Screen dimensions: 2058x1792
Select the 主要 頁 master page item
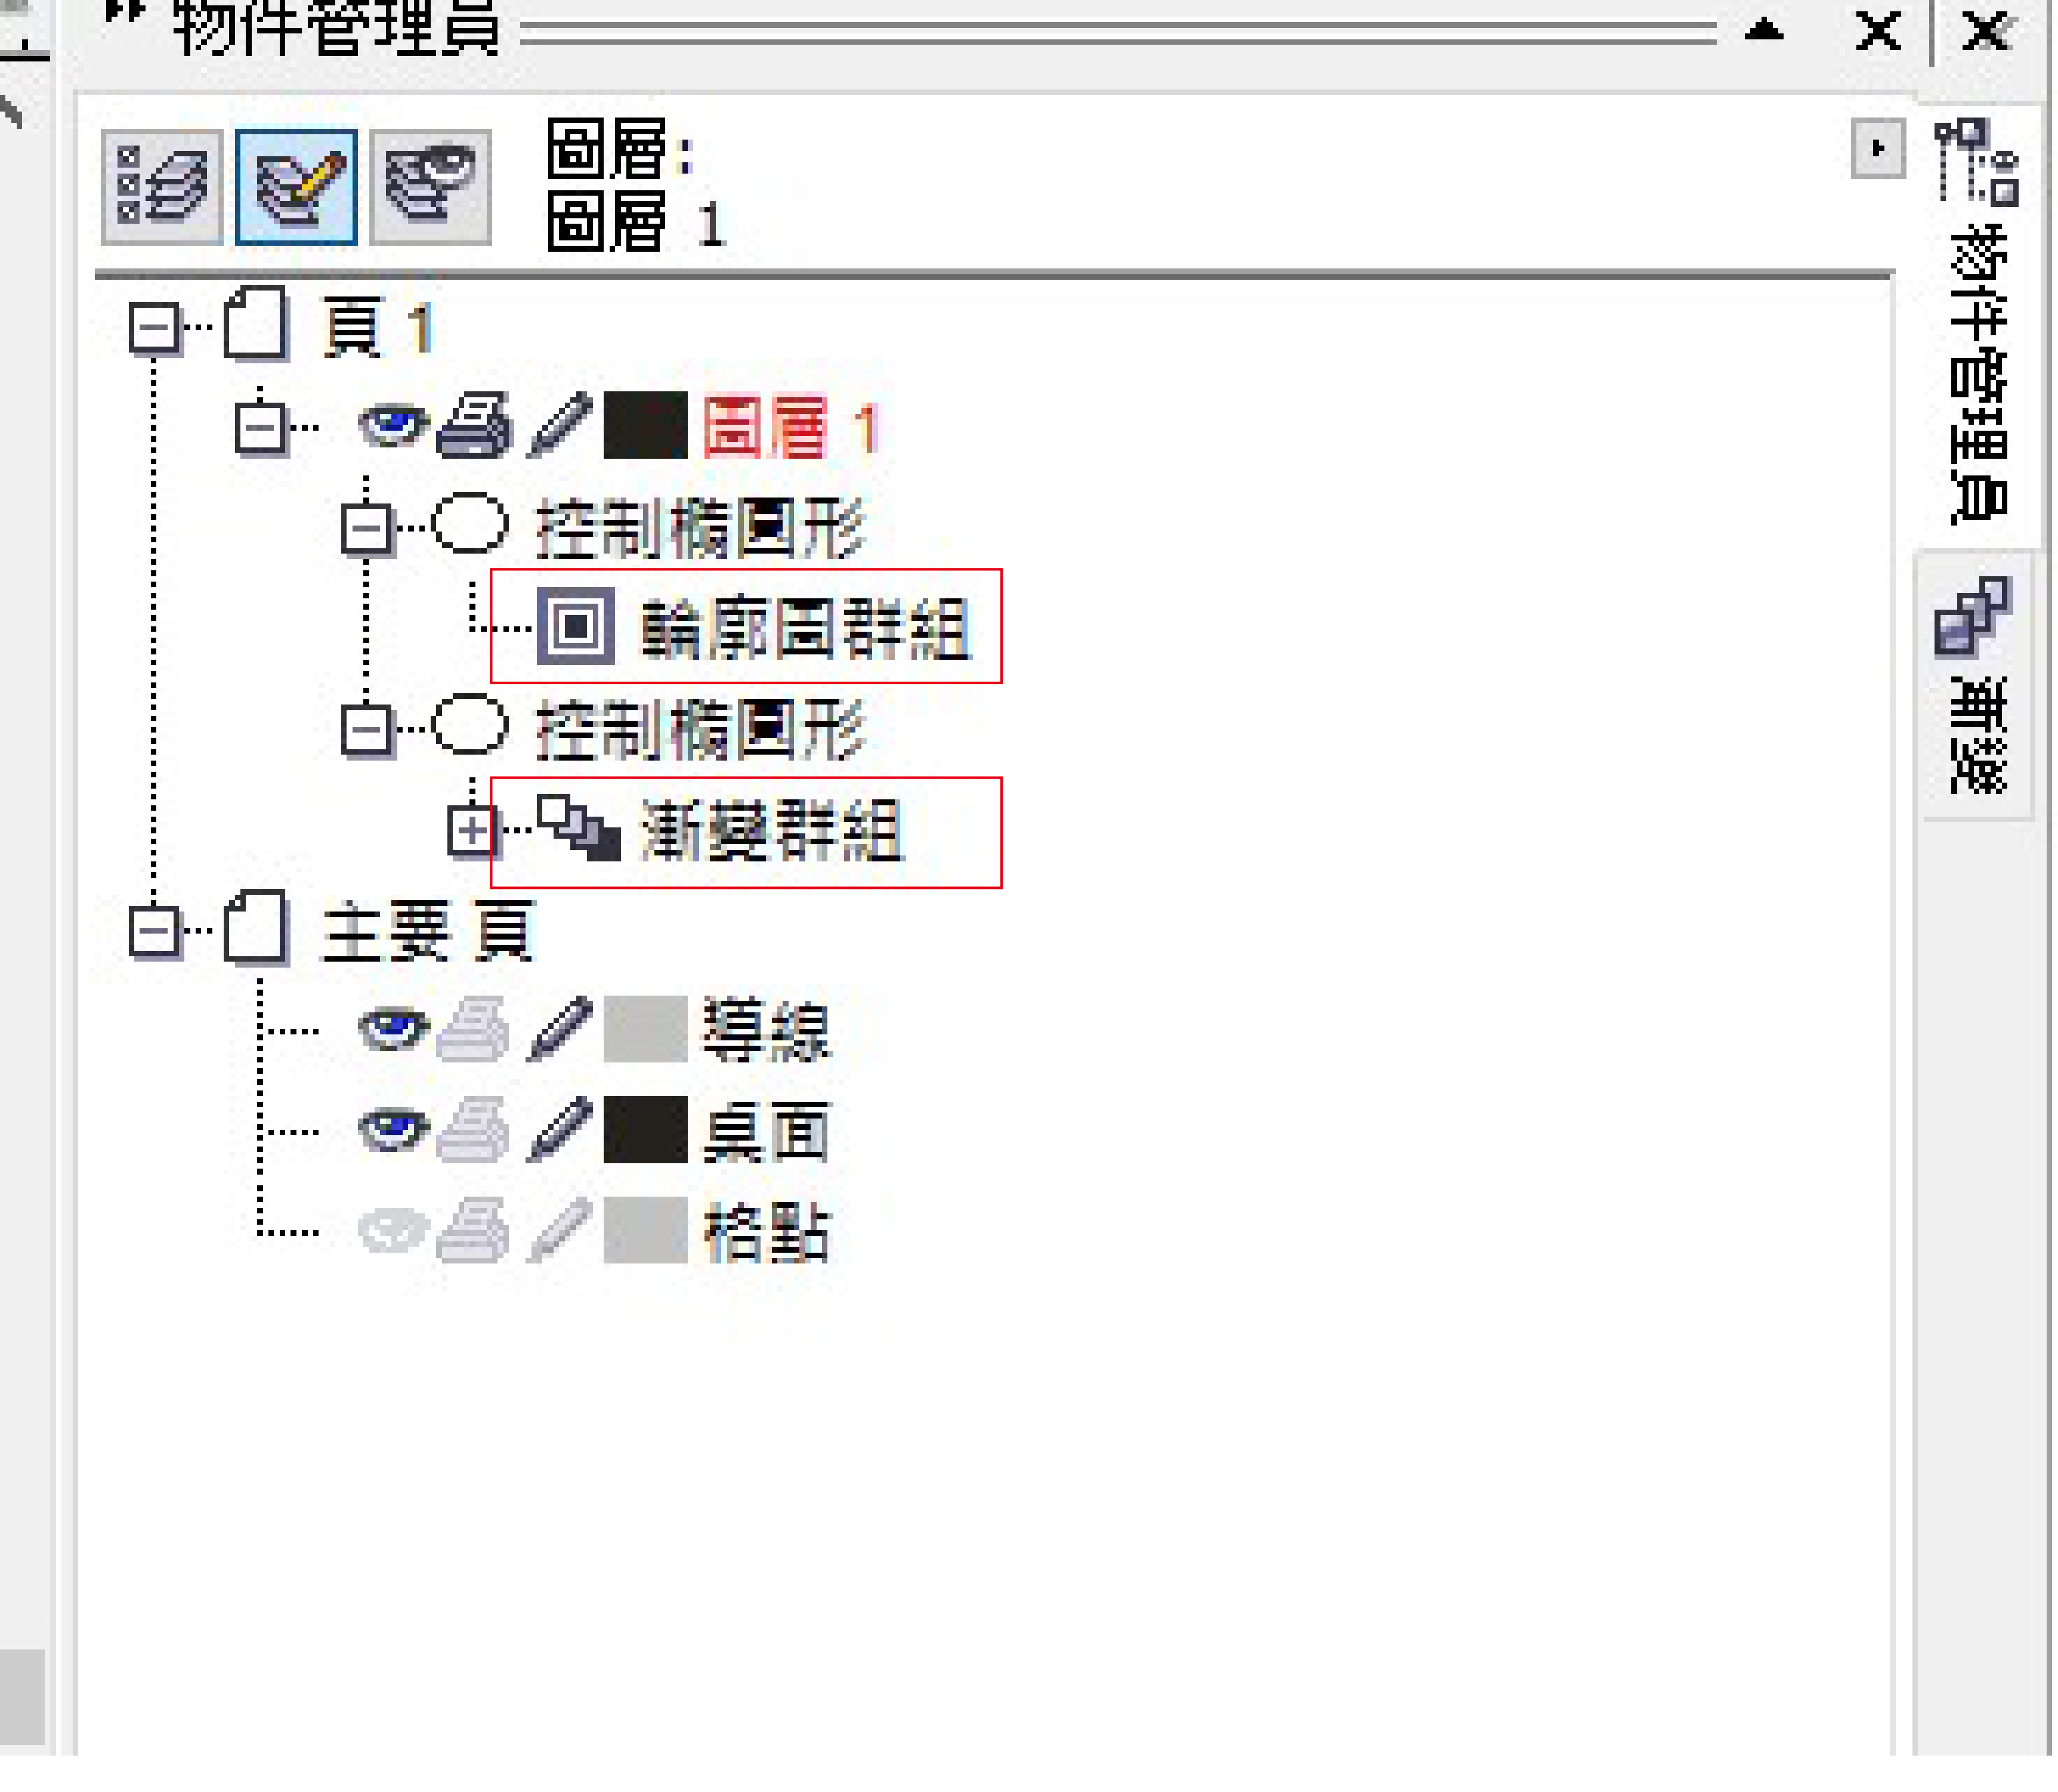[x=430, y=932]
